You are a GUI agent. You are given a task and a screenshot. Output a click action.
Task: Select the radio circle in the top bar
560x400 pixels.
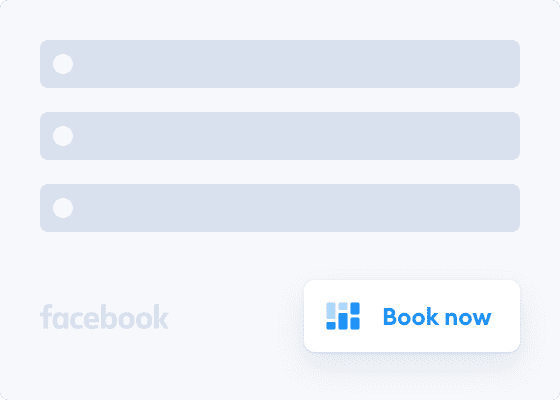(63, 64)
